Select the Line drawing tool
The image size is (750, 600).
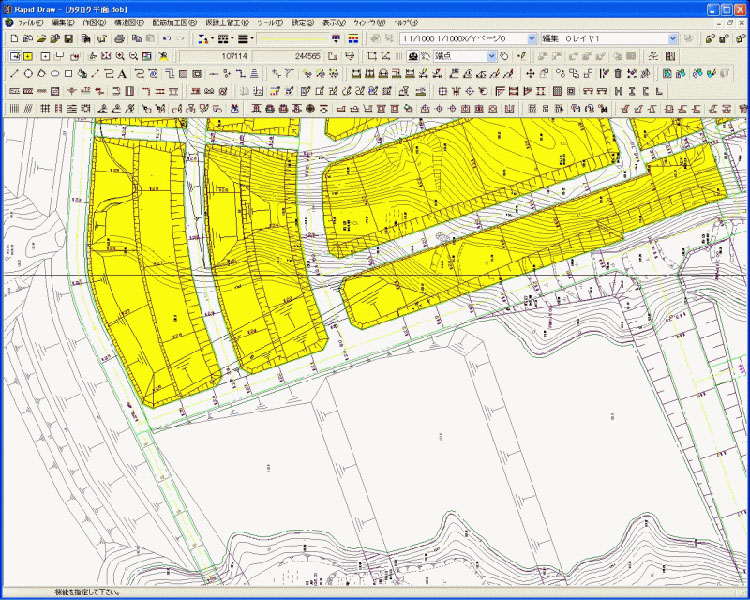13,73
